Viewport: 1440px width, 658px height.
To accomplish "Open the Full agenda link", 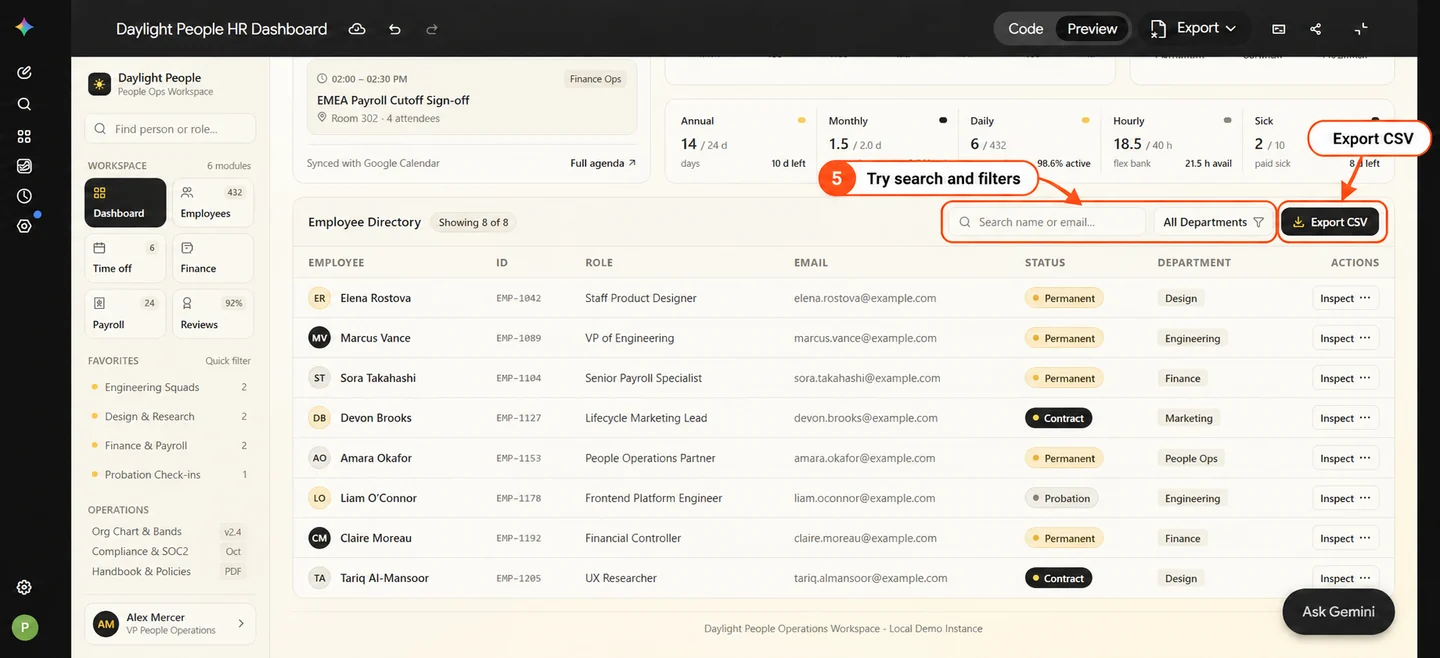I will (603, 163).
